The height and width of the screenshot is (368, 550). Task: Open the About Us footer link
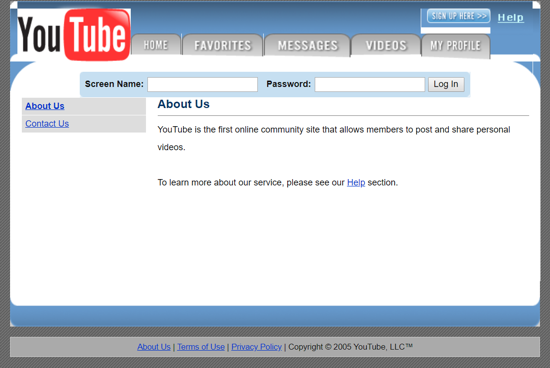[154, 347]
